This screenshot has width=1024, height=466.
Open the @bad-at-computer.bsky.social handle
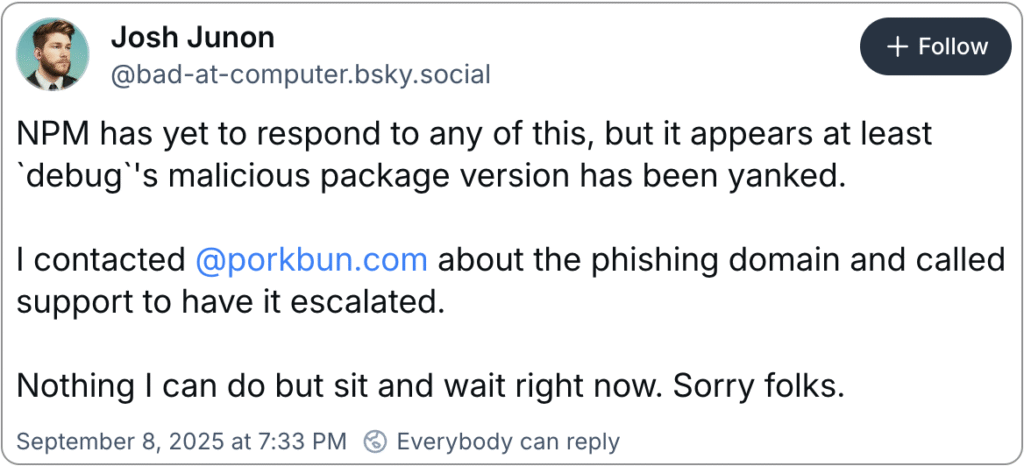300,75
